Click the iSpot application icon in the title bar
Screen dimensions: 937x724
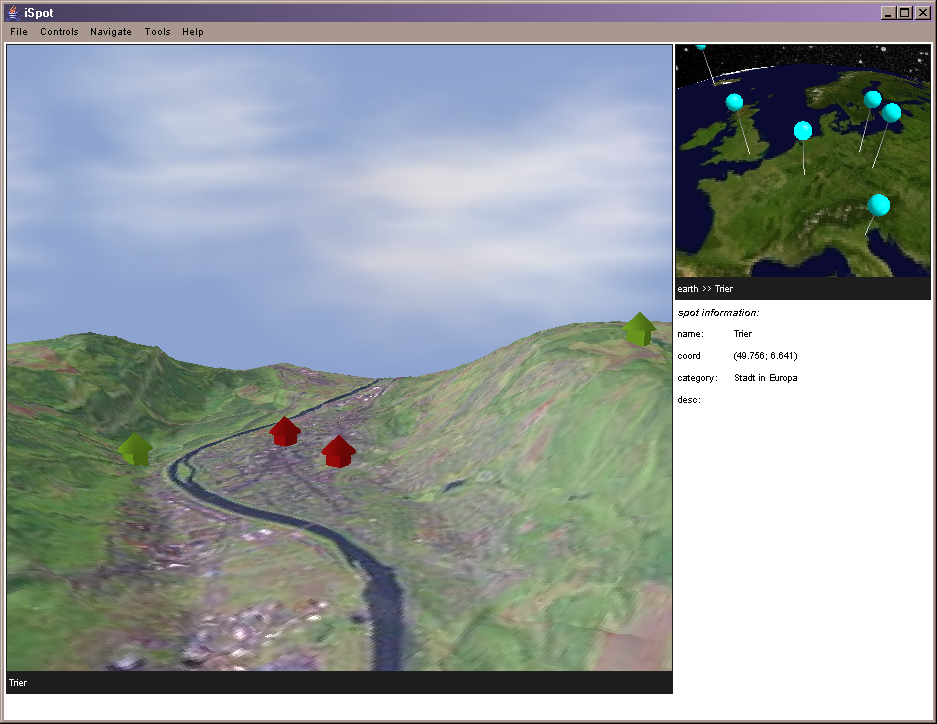(x=12, y=13)
